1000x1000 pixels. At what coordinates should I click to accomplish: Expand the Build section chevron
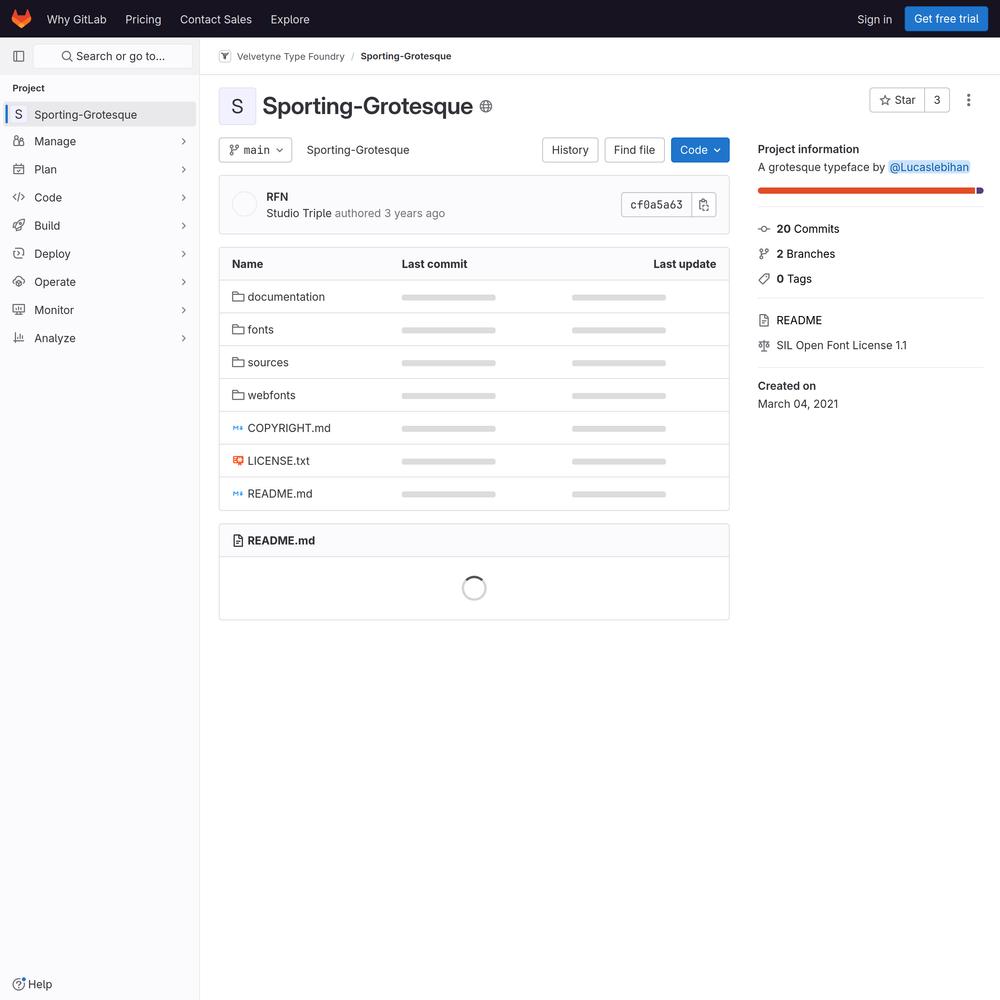pos(184,225)
